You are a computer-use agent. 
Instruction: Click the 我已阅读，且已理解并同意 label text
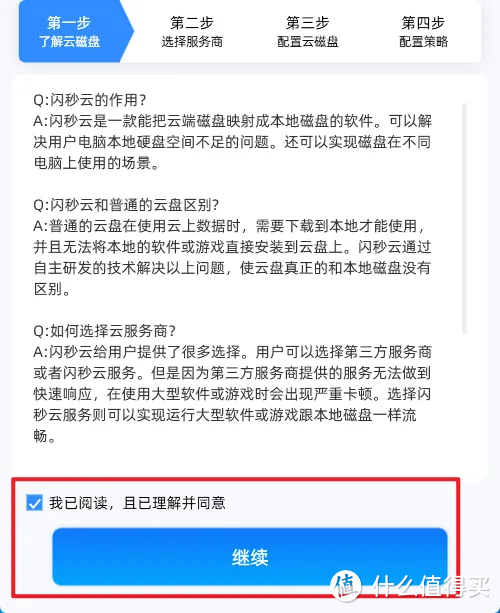click(137, 502)
